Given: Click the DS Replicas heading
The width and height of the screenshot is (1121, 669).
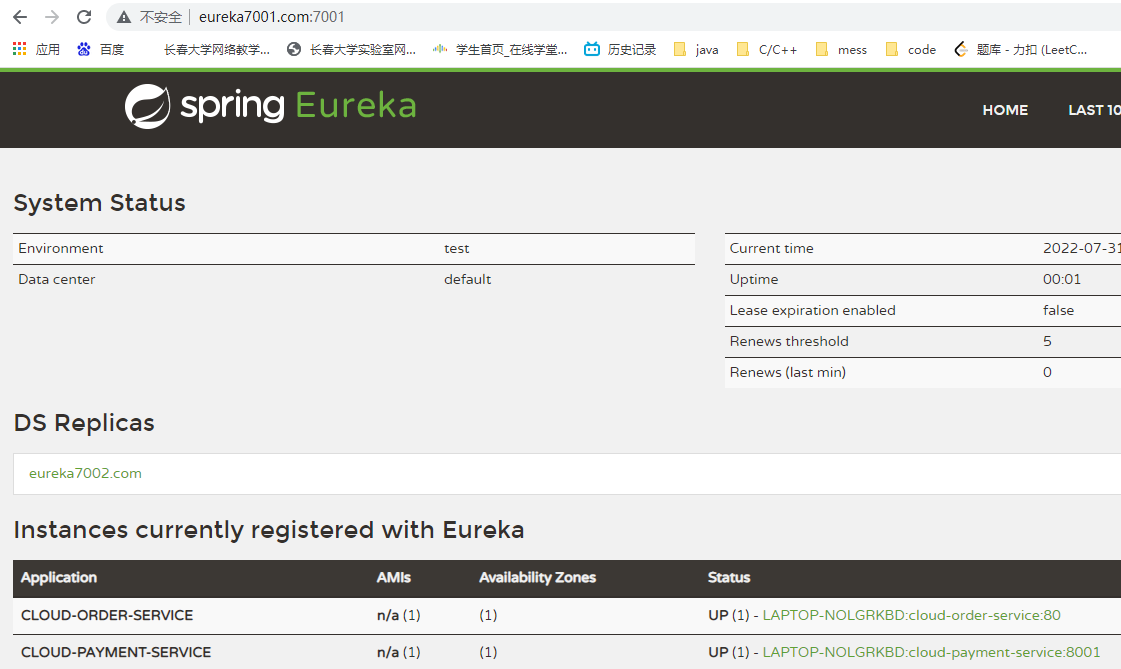Looking at the screenshot, I should click(84, 423).
